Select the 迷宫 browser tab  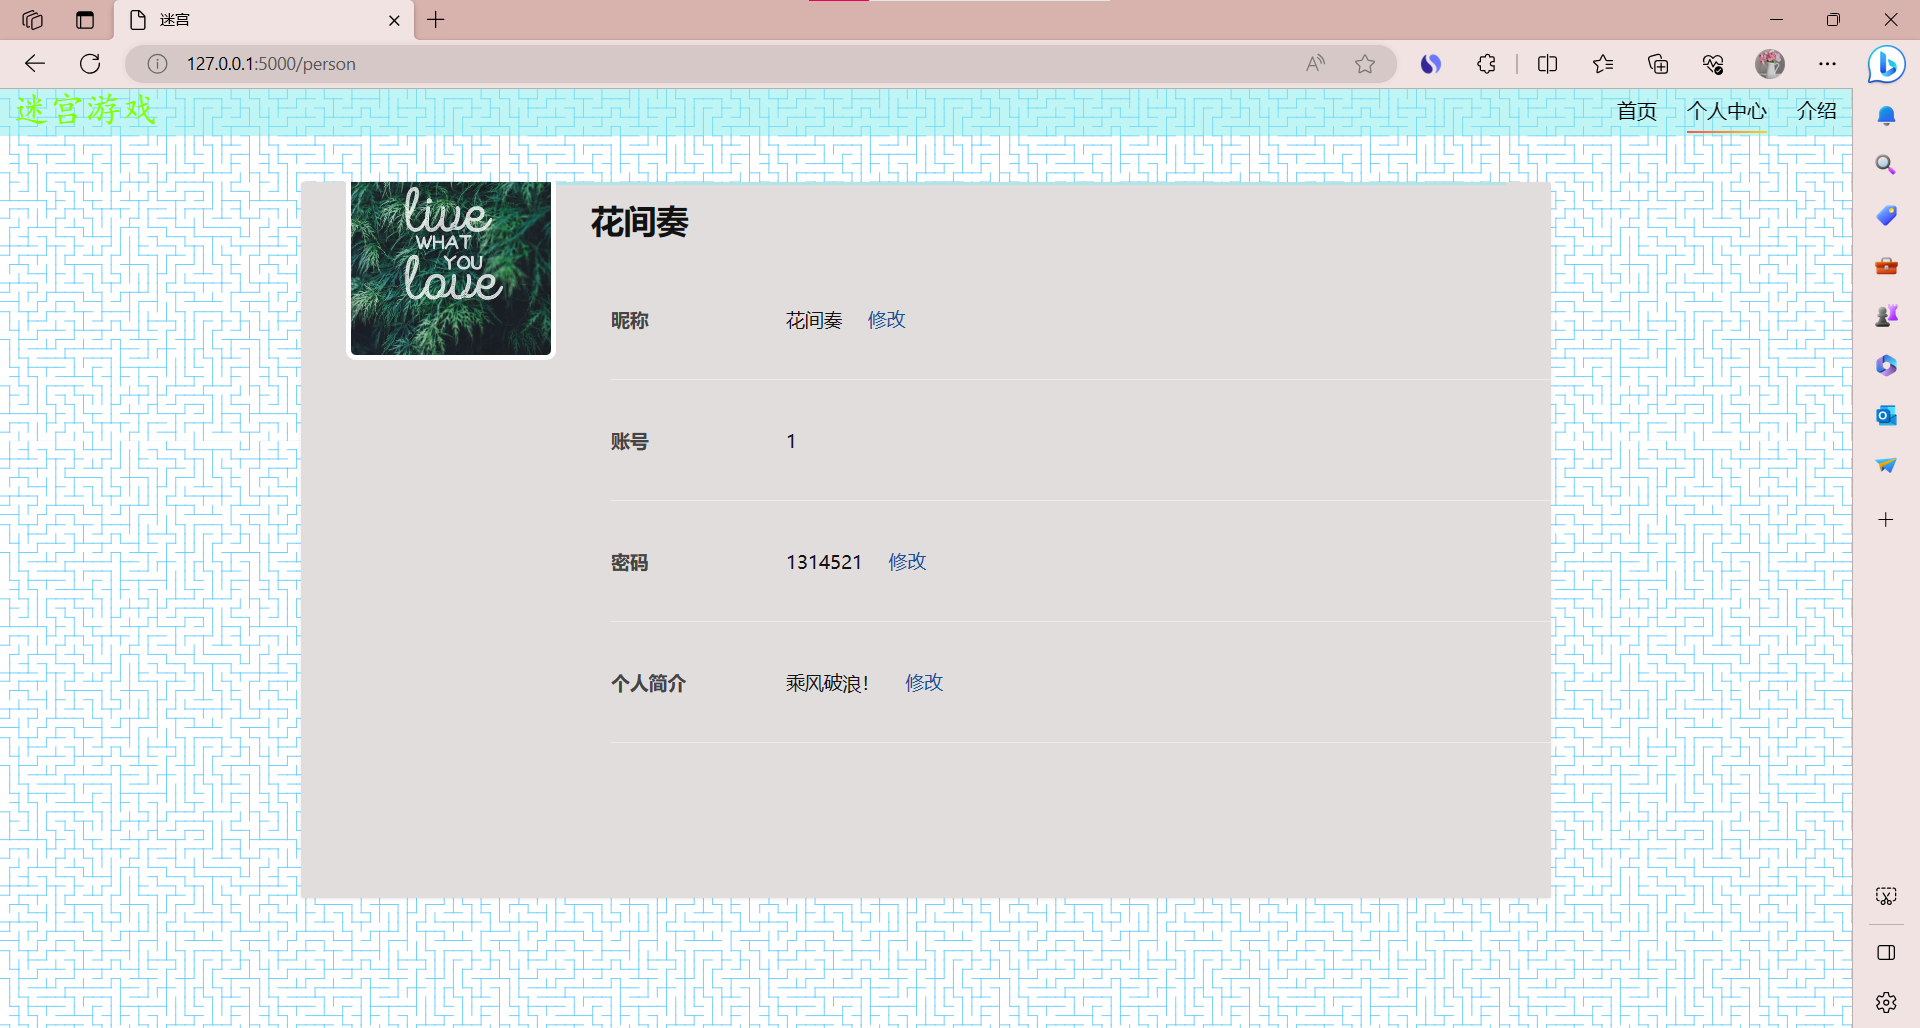click(265, 20)
